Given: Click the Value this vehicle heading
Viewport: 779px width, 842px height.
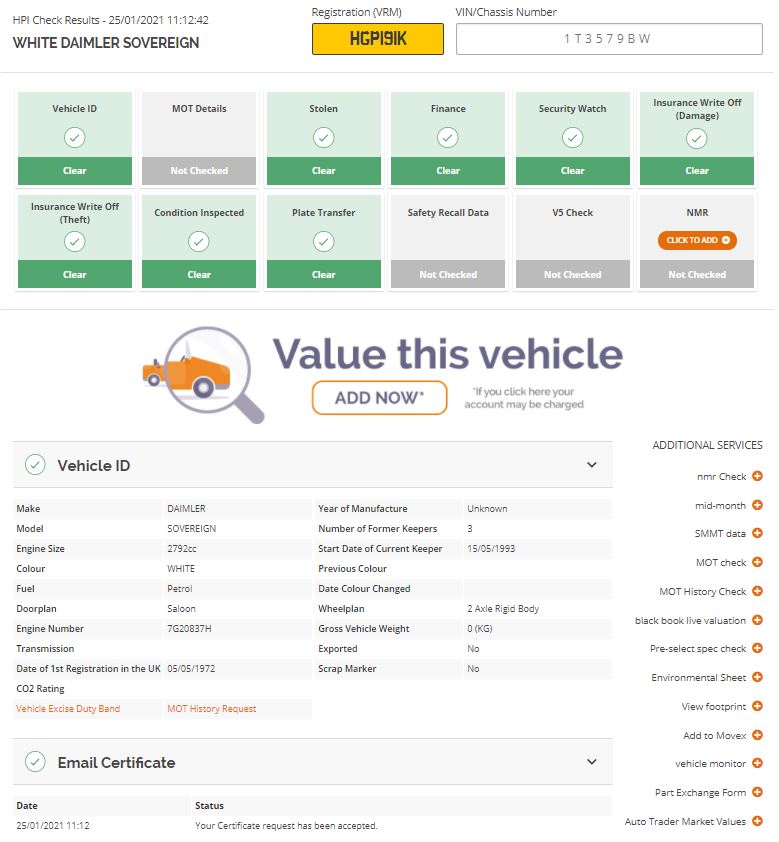Looking at the screenshot, I should coord(448,353).
